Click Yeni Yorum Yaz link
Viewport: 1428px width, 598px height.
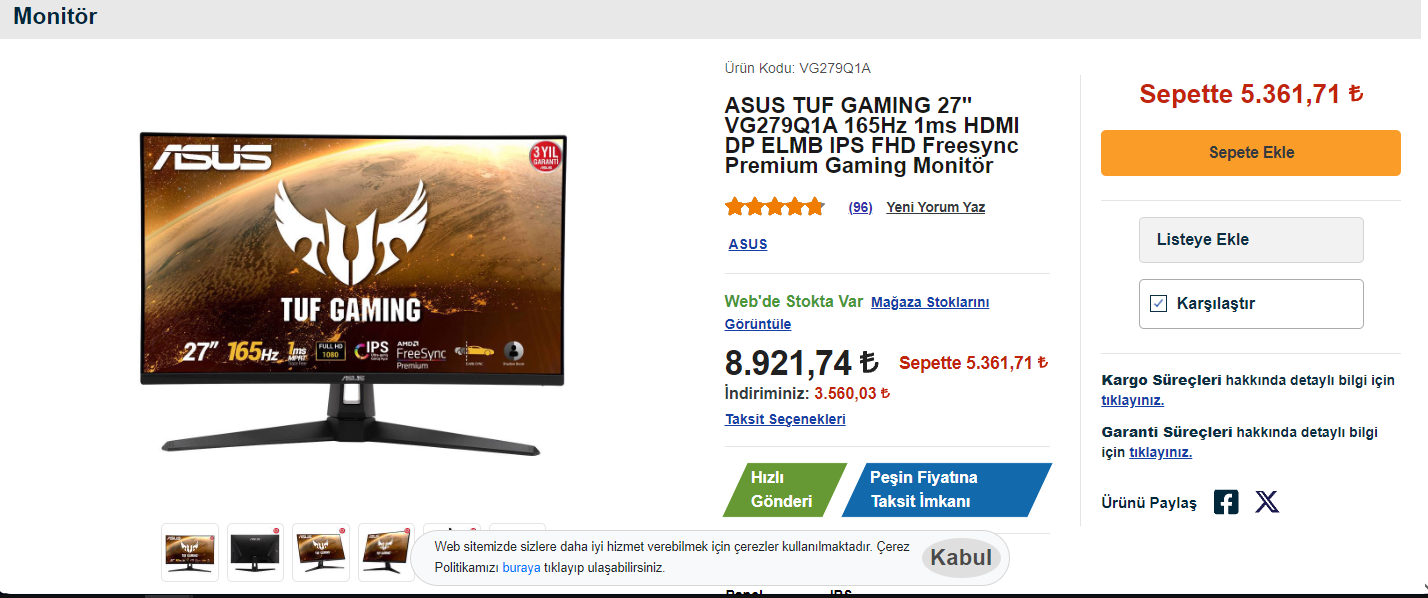point(936,208)
